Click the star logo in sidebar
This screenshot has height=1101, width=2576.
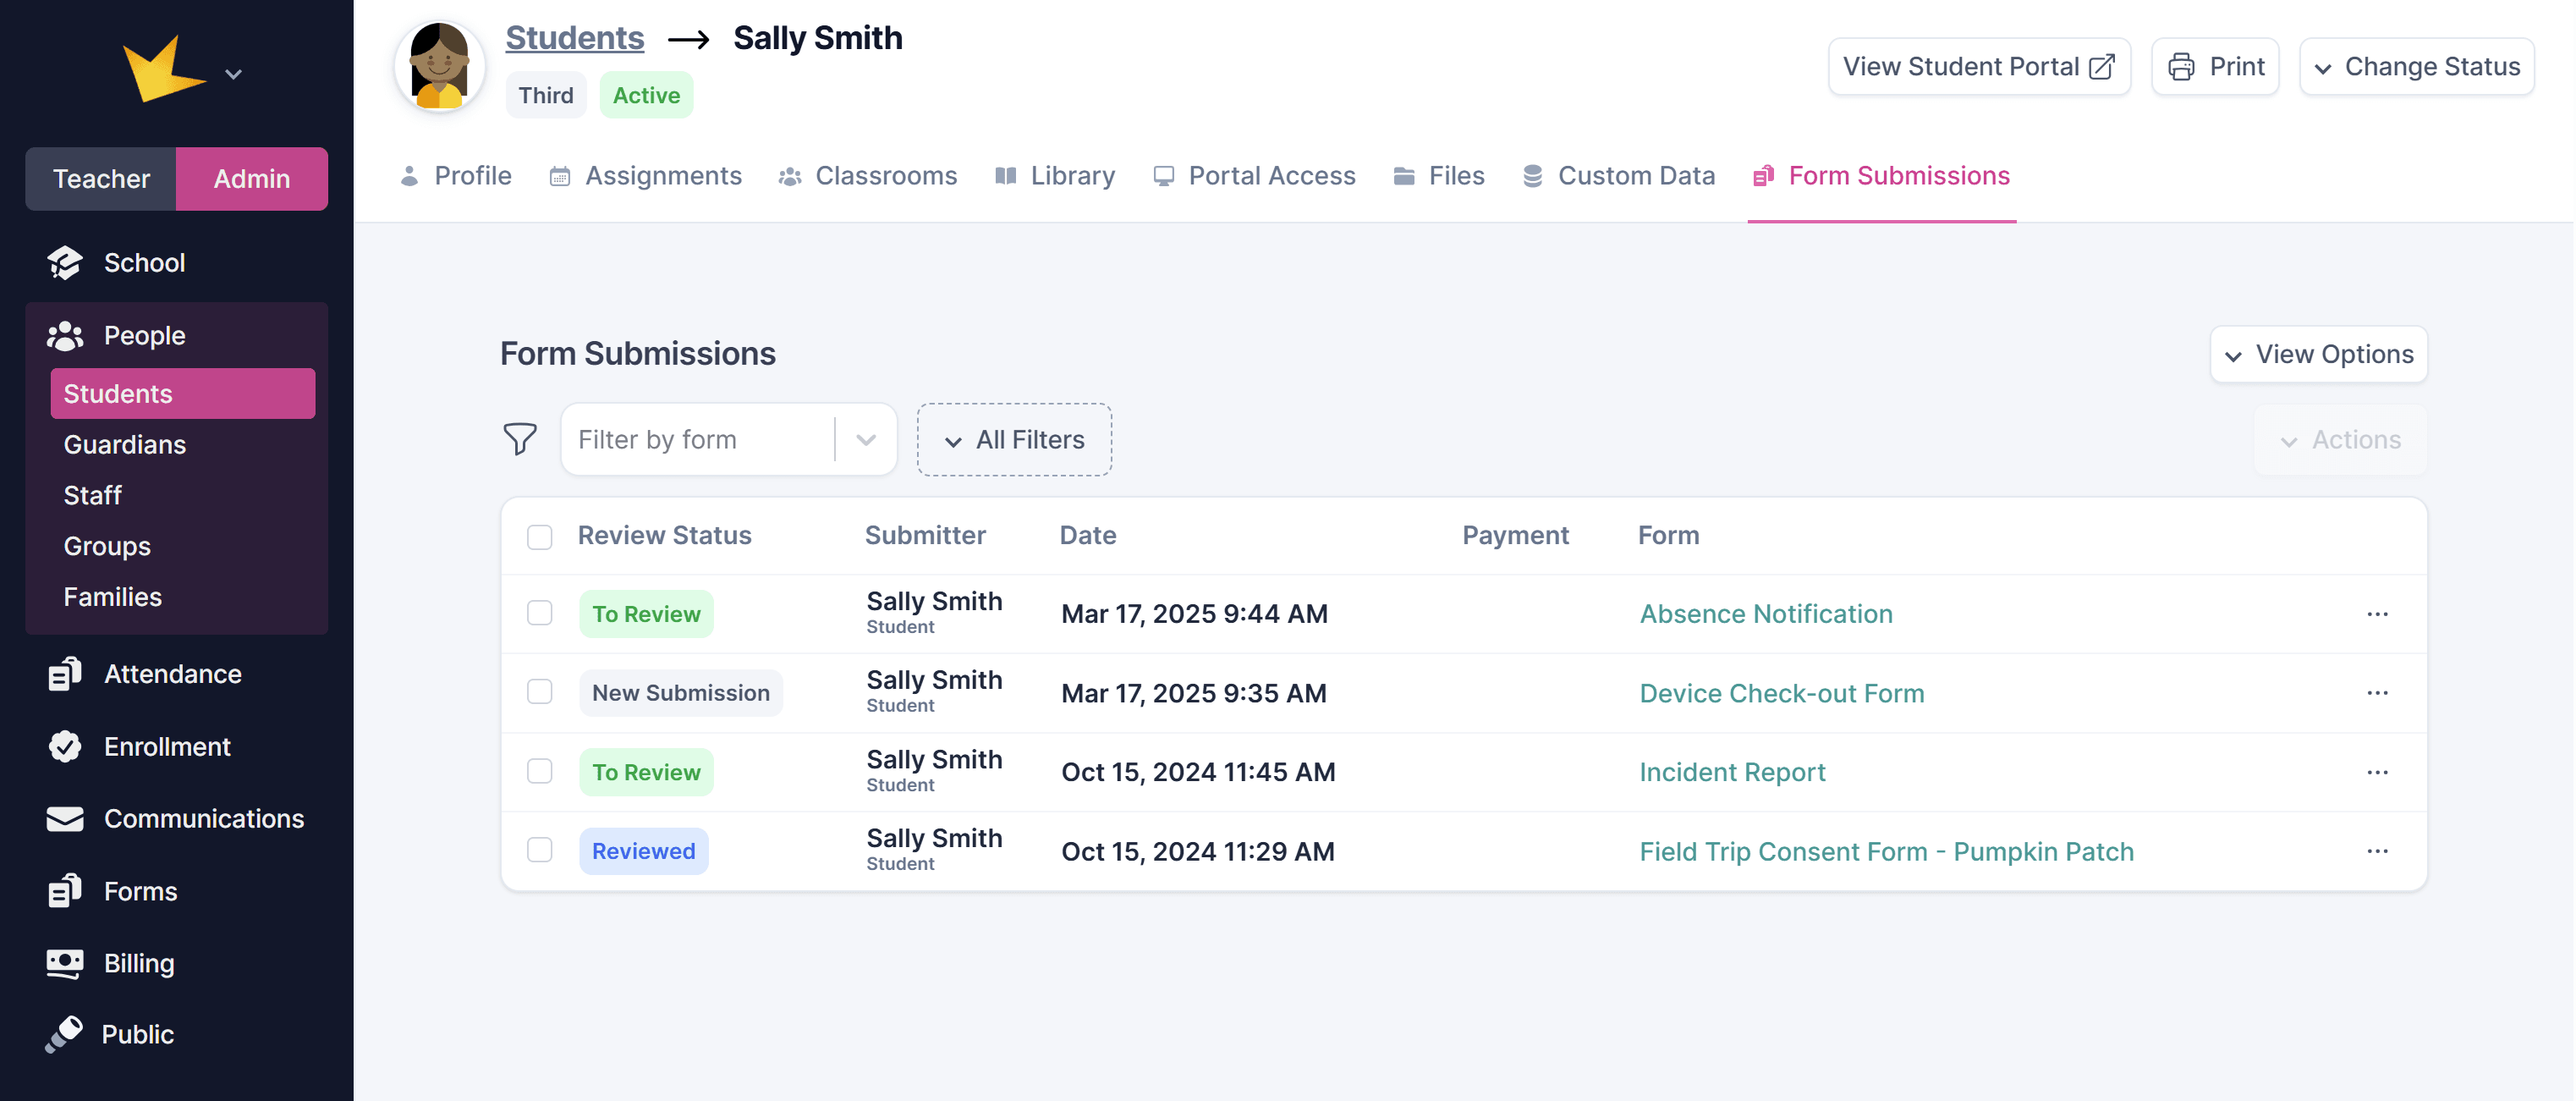163,70
